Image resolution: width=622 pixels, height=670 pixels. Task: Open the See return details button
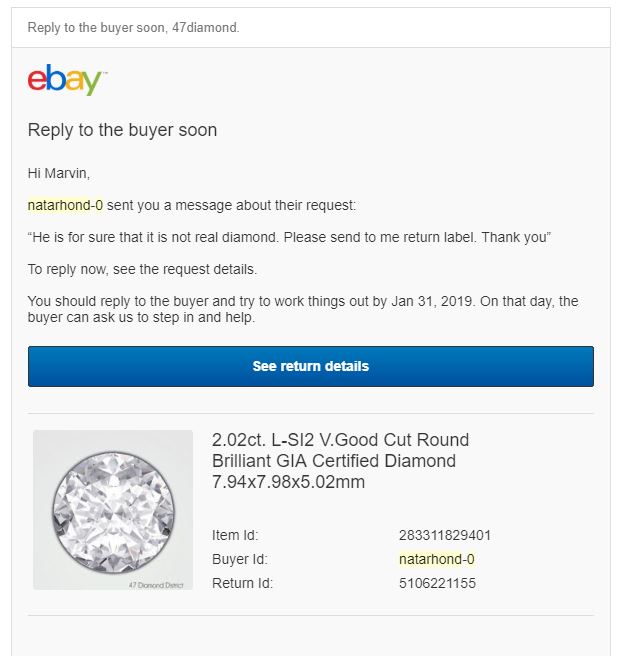[x=311, y=366]
